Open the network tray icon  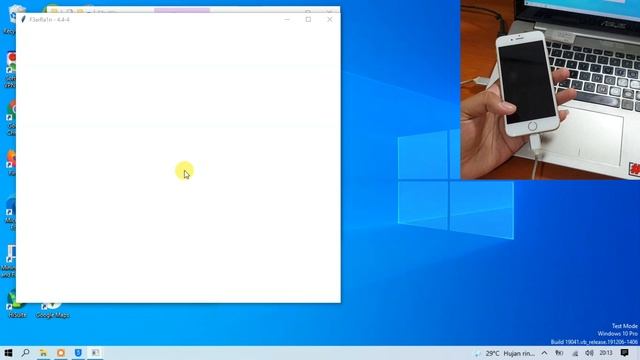[x=575, y=353]
